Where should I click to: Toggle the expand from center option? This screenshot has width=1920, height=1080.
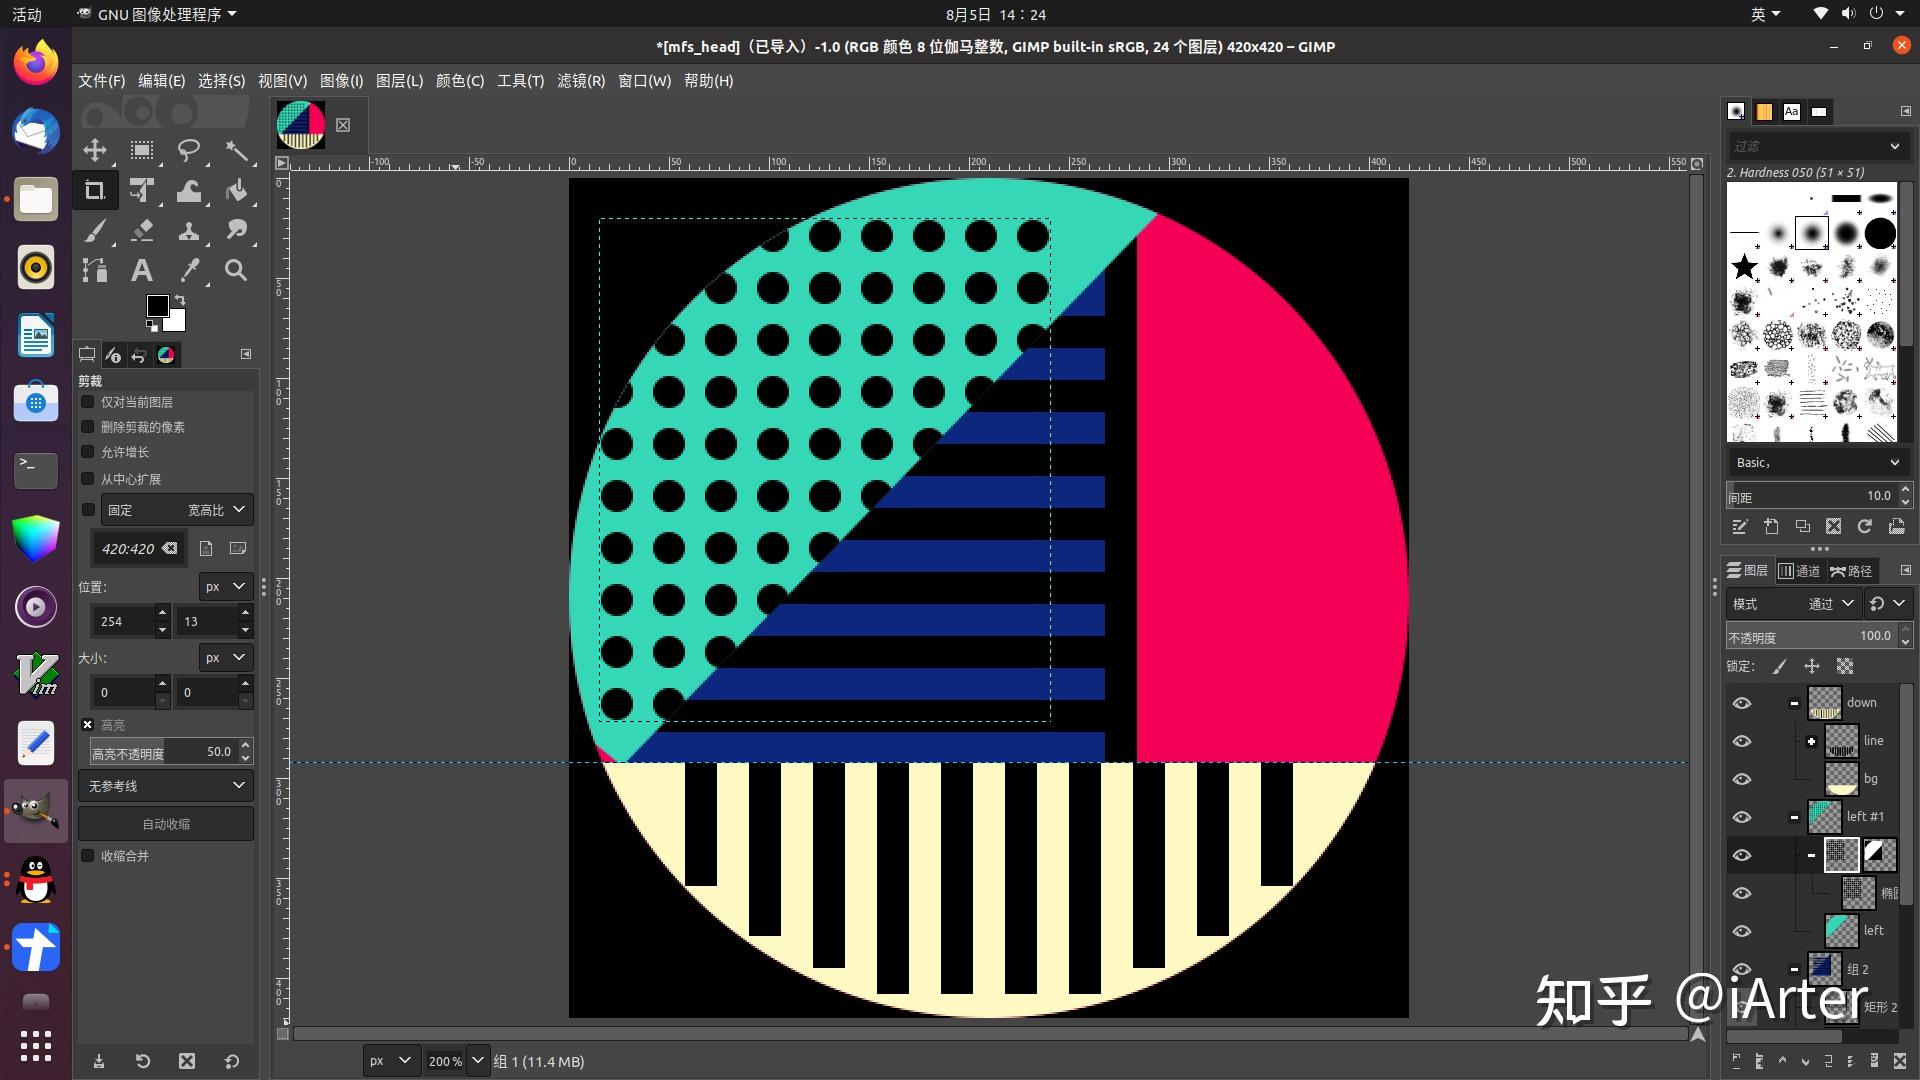click(88, 479)
